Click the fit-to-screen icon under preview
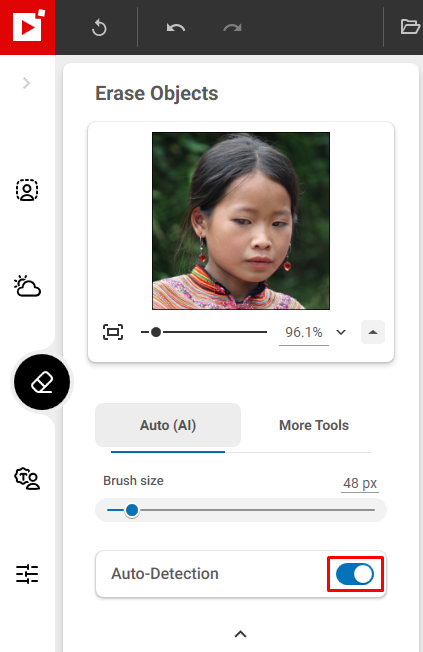The height and width of the screenshot is (652, 423). 113,332
